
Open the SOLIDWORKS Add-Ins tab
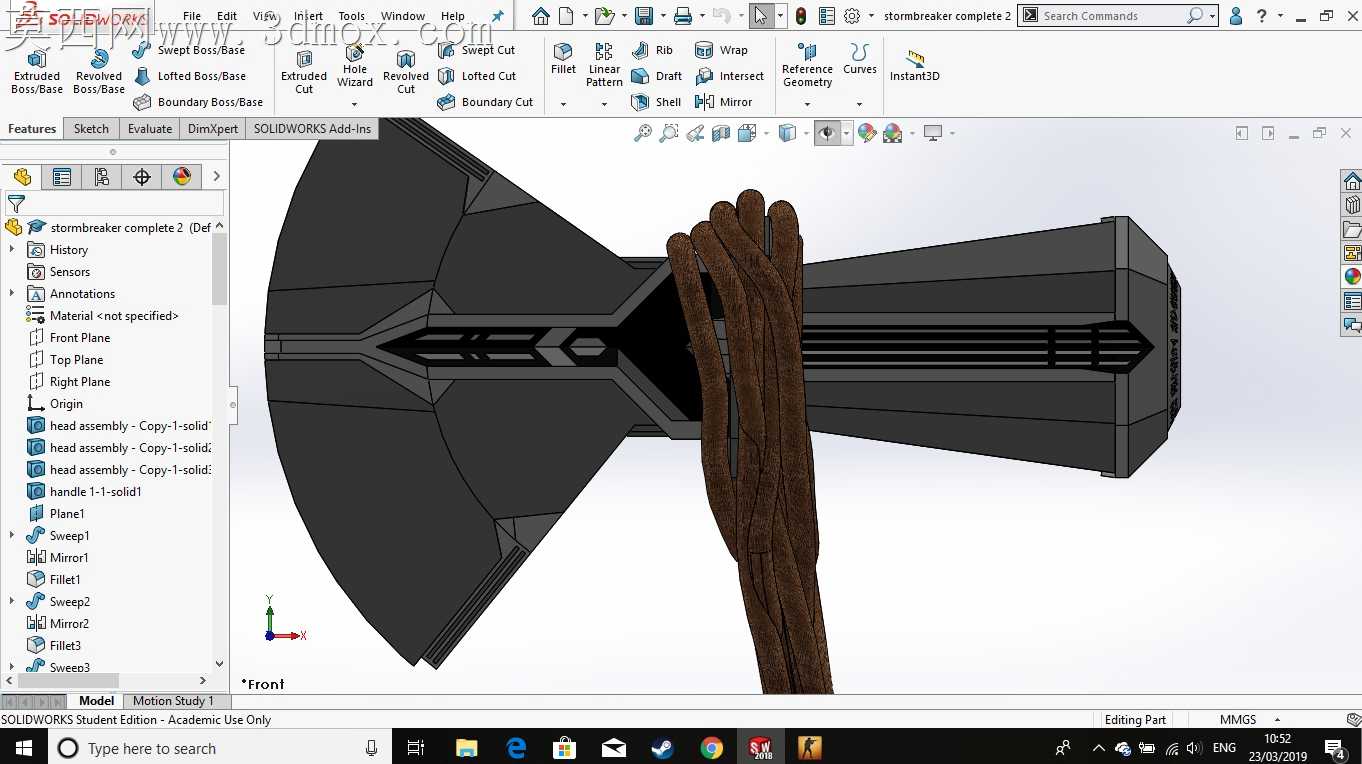[x=312, y=129]
